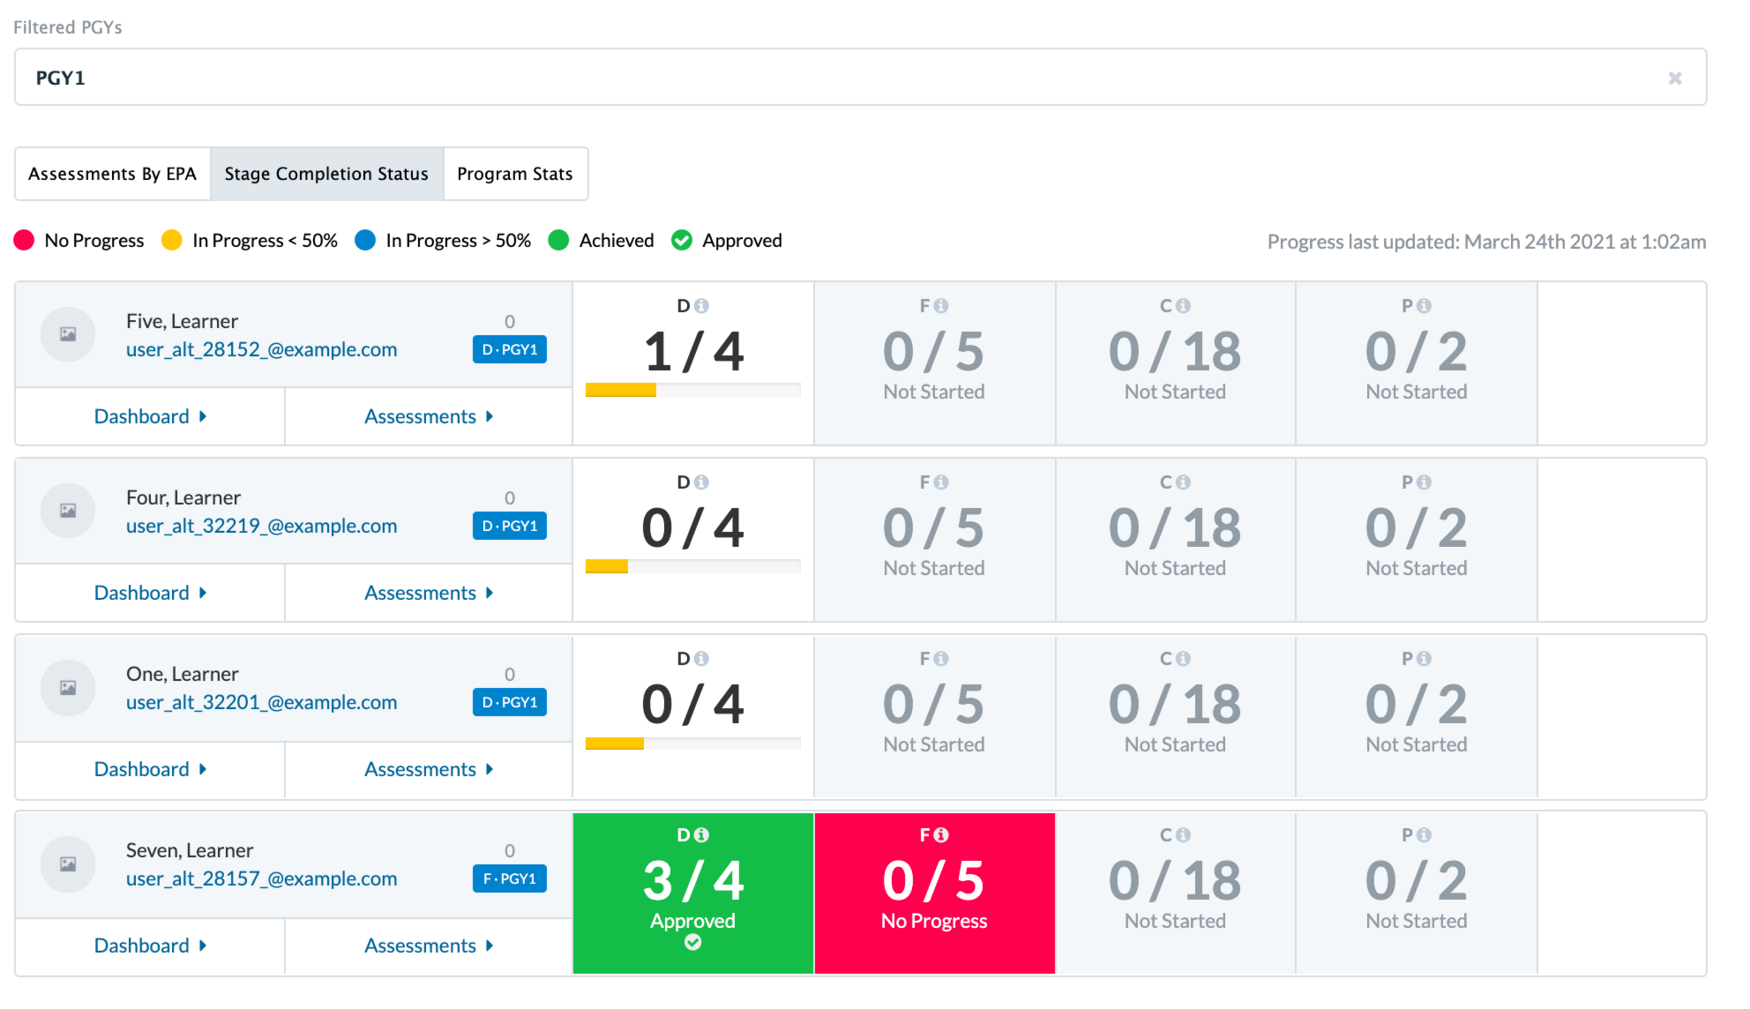Open Dashboard for One, Learner
This screenshot has width=1750, height=1009.
(x=150, y=769)
